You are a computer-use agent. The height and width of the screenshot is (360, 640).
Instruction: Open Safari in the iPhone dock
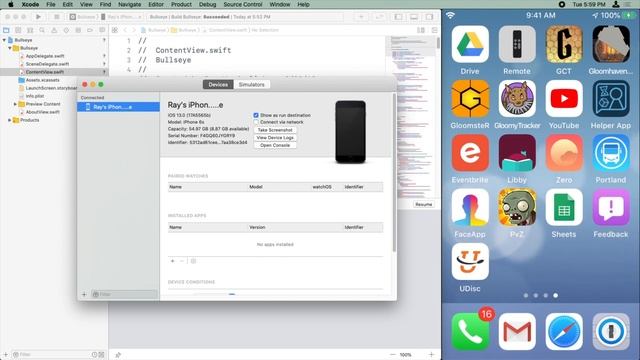(564, 331)
